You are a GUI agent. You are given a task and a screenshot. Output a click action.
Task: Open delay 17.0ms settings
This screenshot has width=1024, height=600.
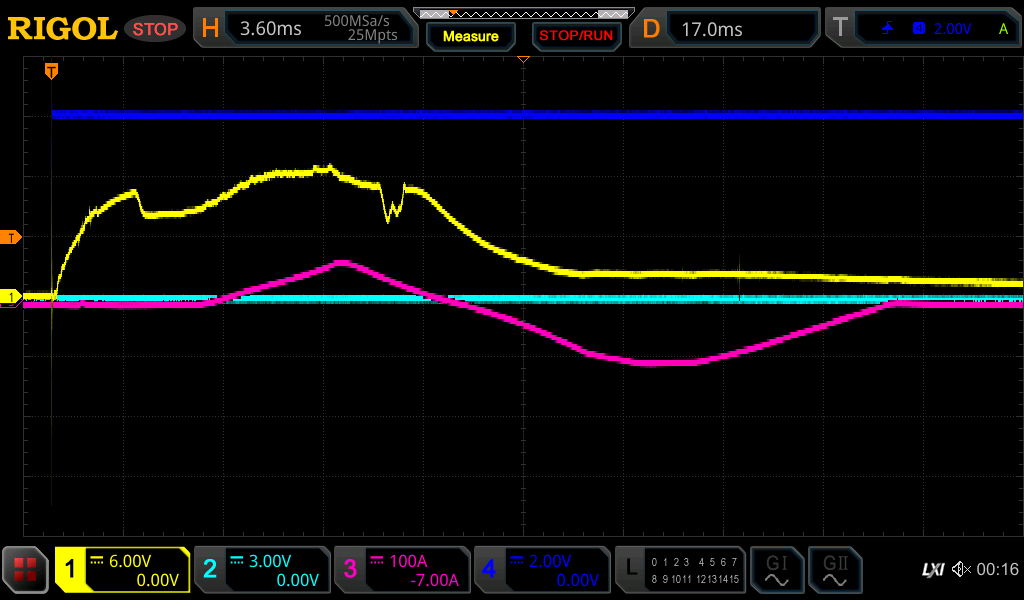click(x=727, y=29)
